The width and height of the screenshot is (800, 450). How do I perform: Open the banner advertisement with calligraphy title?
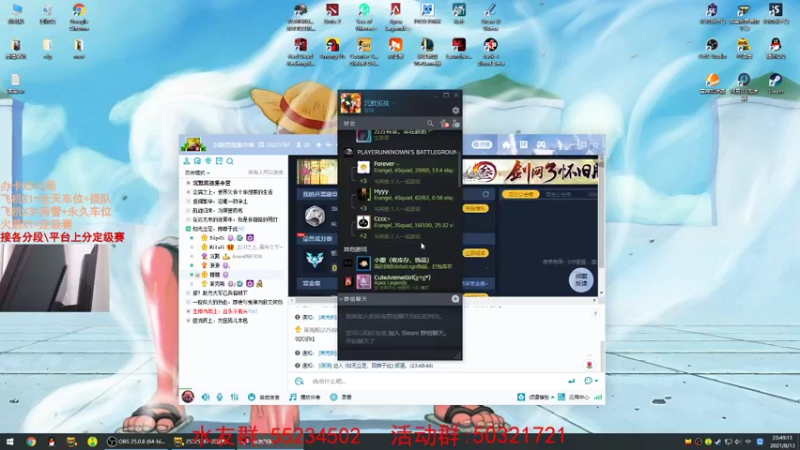[531, 172]
